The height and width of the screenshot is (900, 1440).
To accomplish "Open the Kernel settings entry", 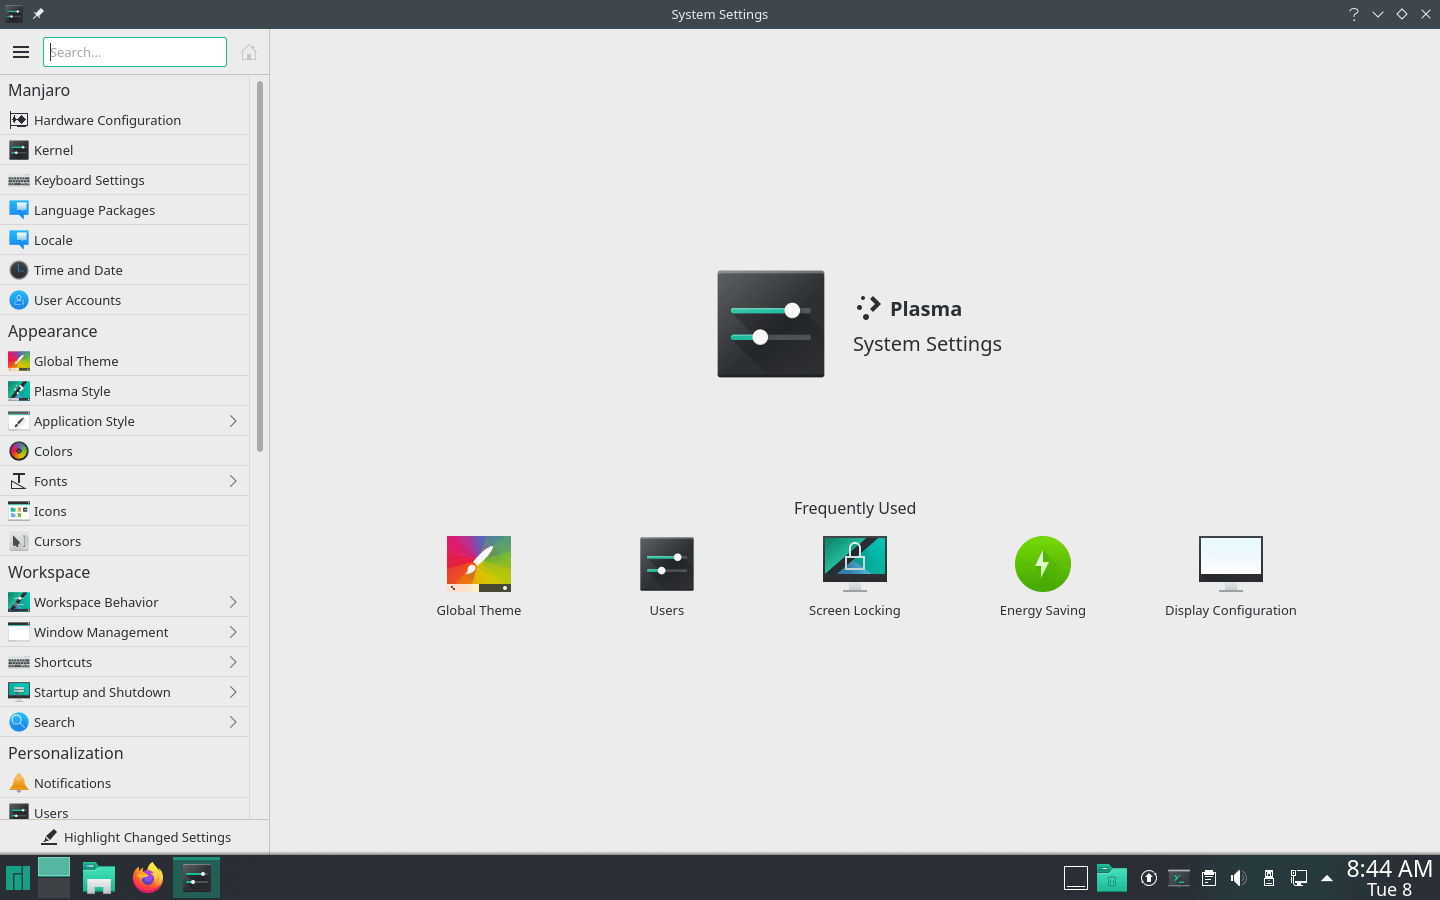I will point(125,150).
